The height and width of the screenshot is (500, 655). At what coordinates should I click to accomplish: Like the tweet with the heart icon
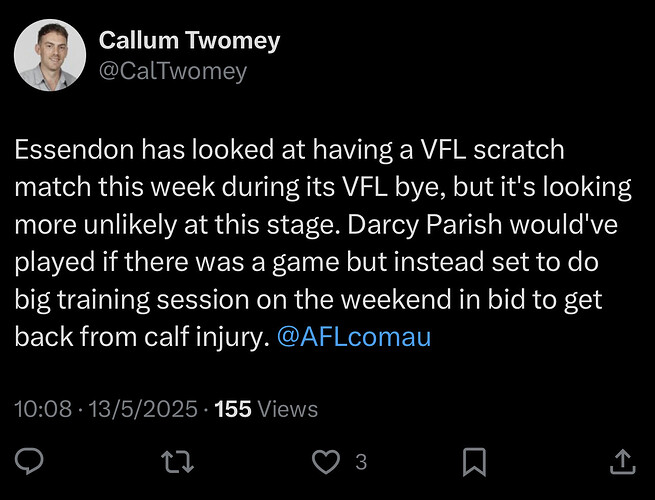pos(323,461)
